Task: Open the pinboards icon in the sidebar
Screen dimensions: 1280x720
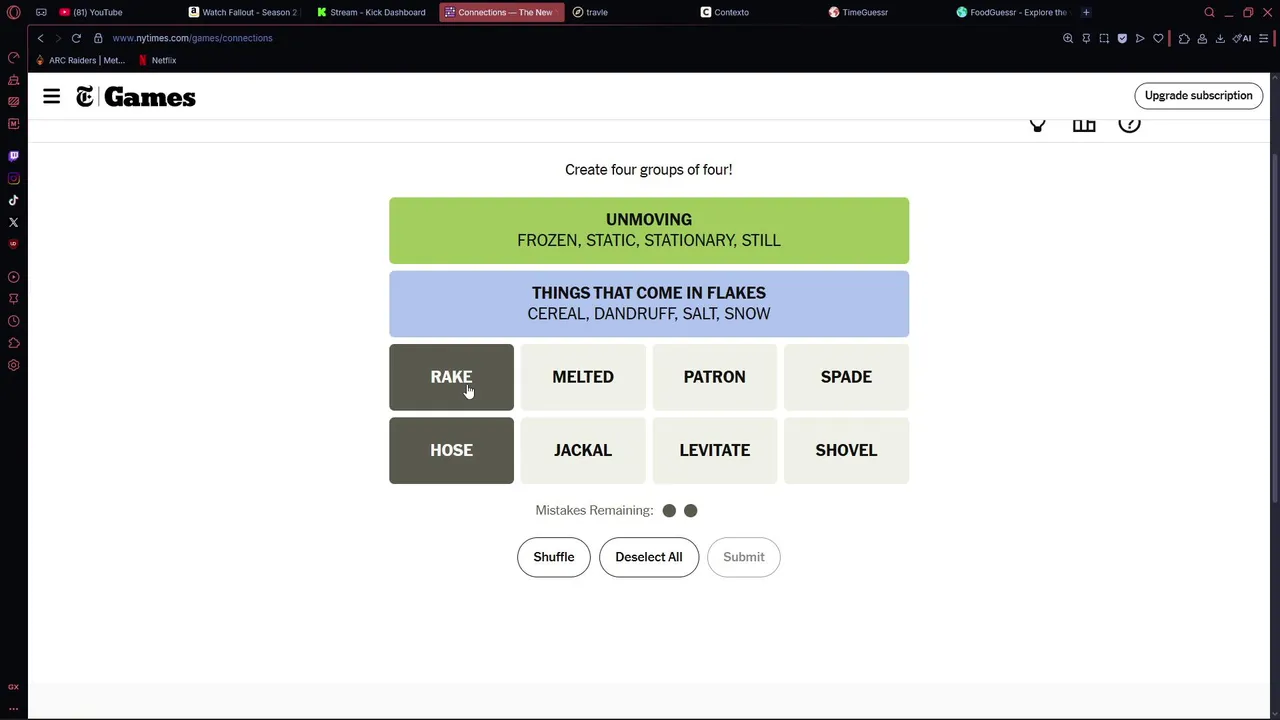Action: coord(13,299)
